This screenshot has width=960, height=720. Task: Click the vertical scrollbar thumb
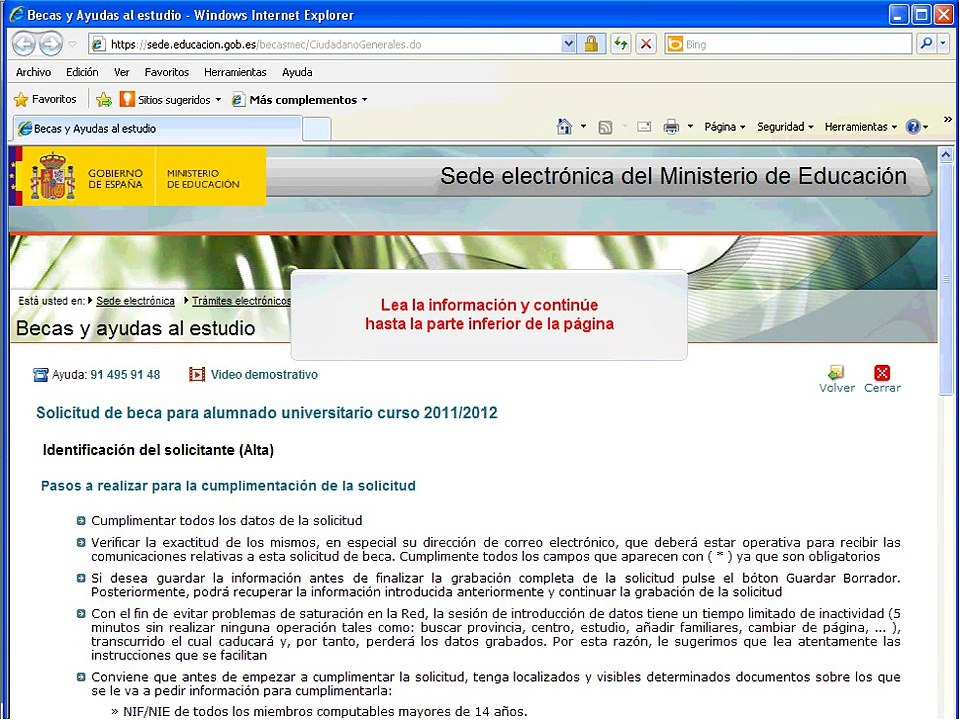pos(946,280)
